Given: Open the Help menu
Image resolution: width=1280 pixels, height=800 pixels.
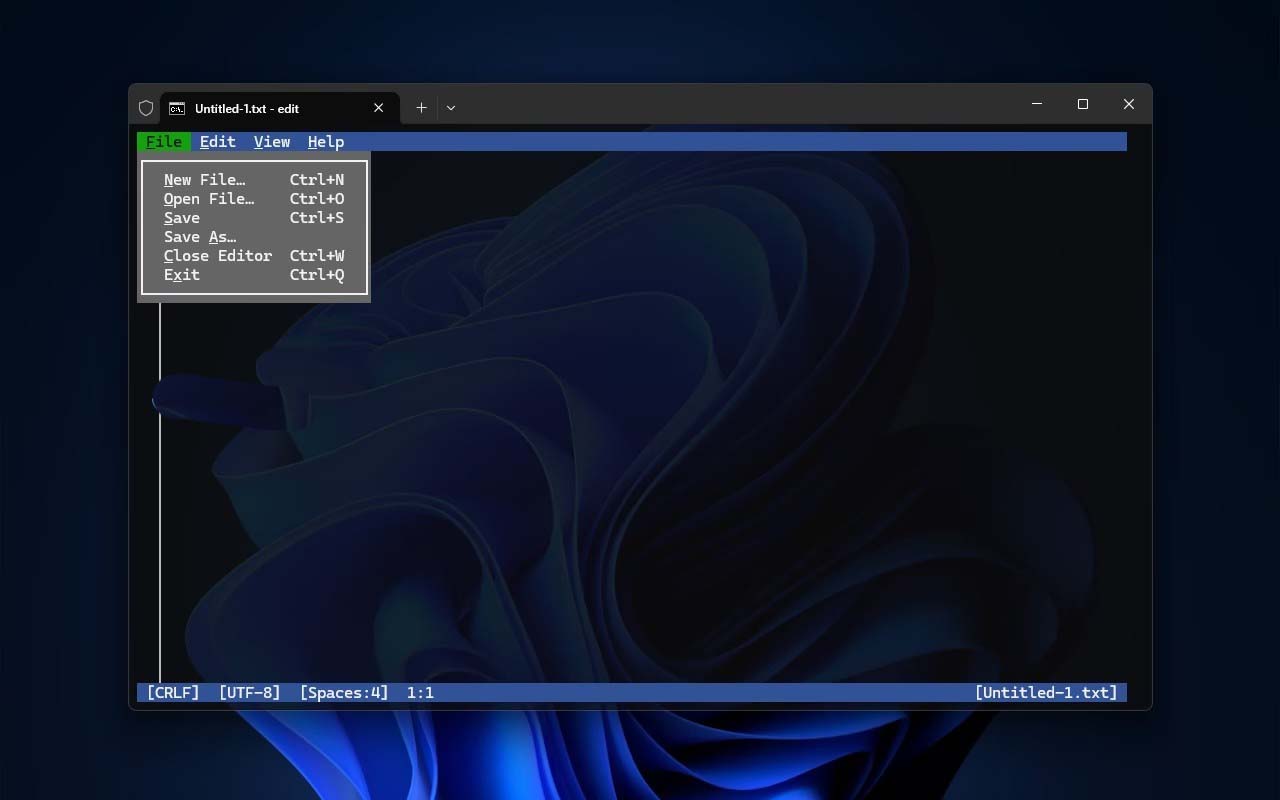Looking at the screenshot, I should click(325, 142).
